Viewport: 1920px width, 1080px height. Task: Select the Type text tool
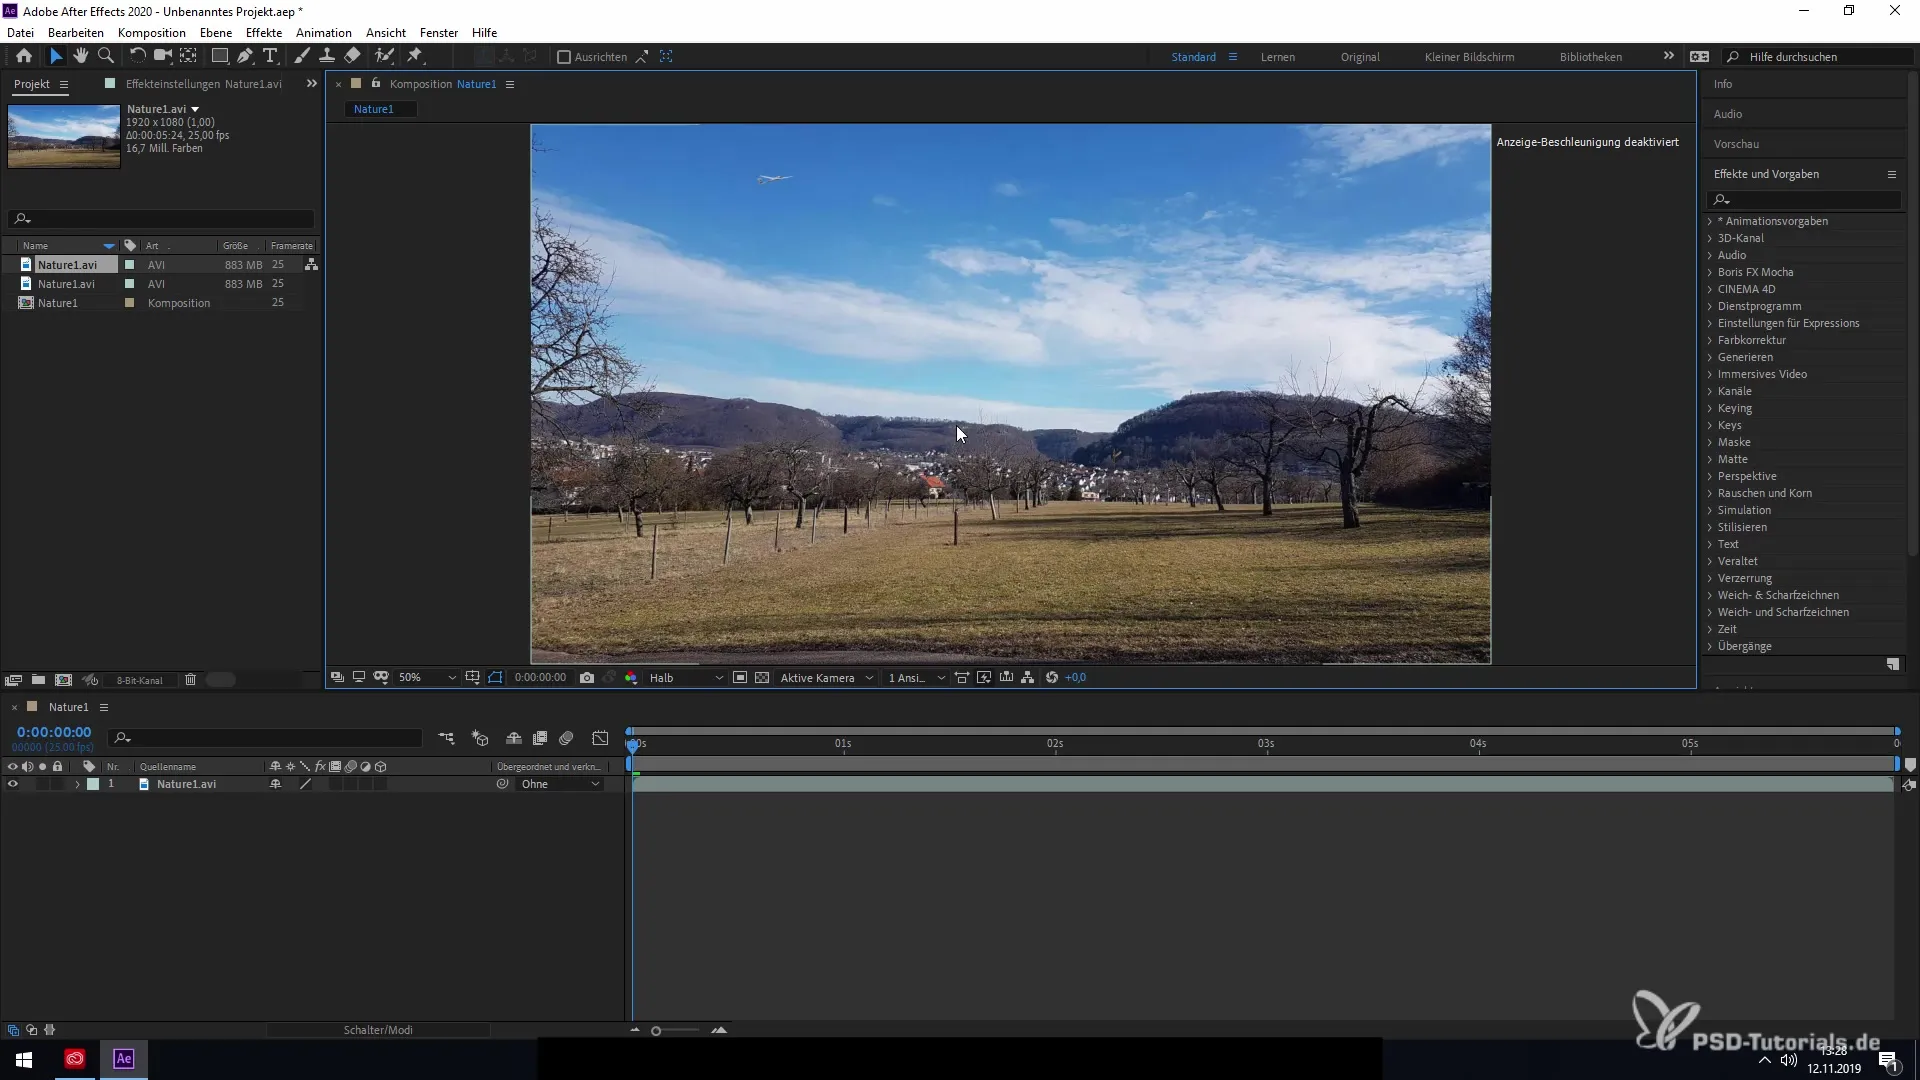click(x=270, y=56)
